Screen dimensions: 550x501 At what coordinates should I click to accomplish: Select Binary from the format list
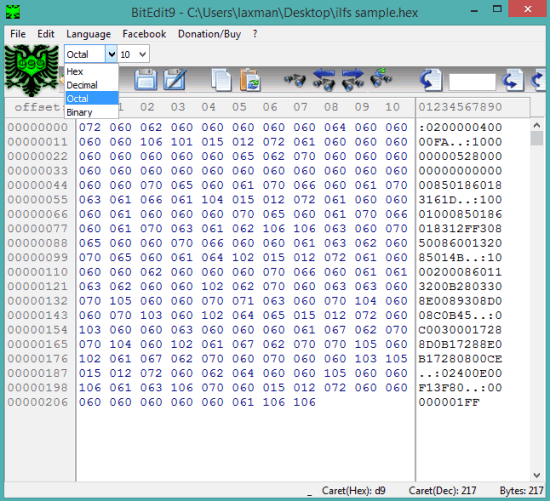[x=92, y=112]
